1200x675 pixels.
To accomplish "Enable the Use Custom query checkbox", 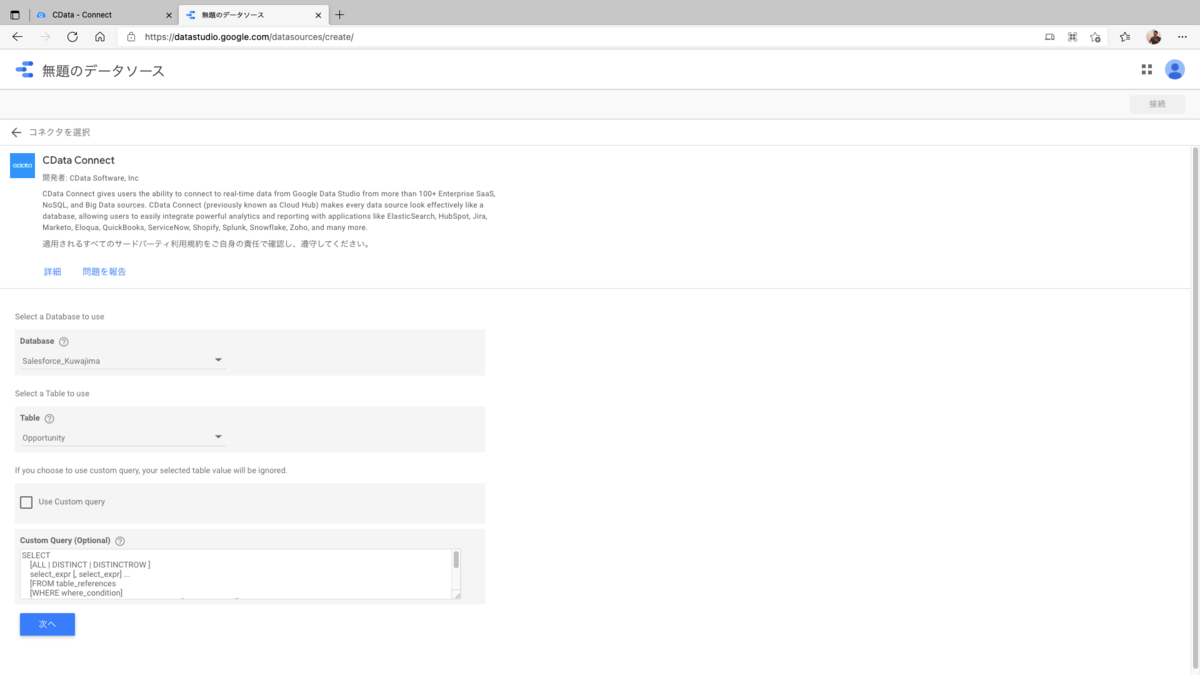I will coord(26,502).
